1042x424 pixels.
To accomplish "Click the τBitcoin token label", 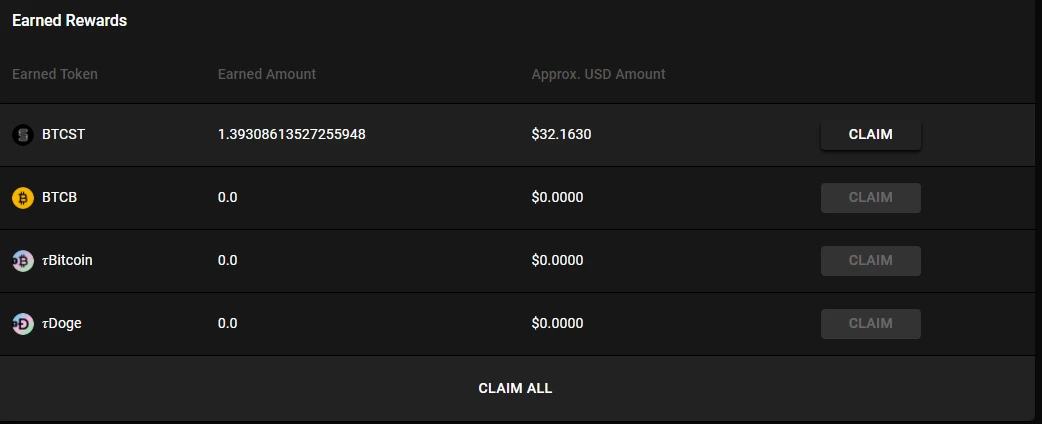I will (67, 261).
